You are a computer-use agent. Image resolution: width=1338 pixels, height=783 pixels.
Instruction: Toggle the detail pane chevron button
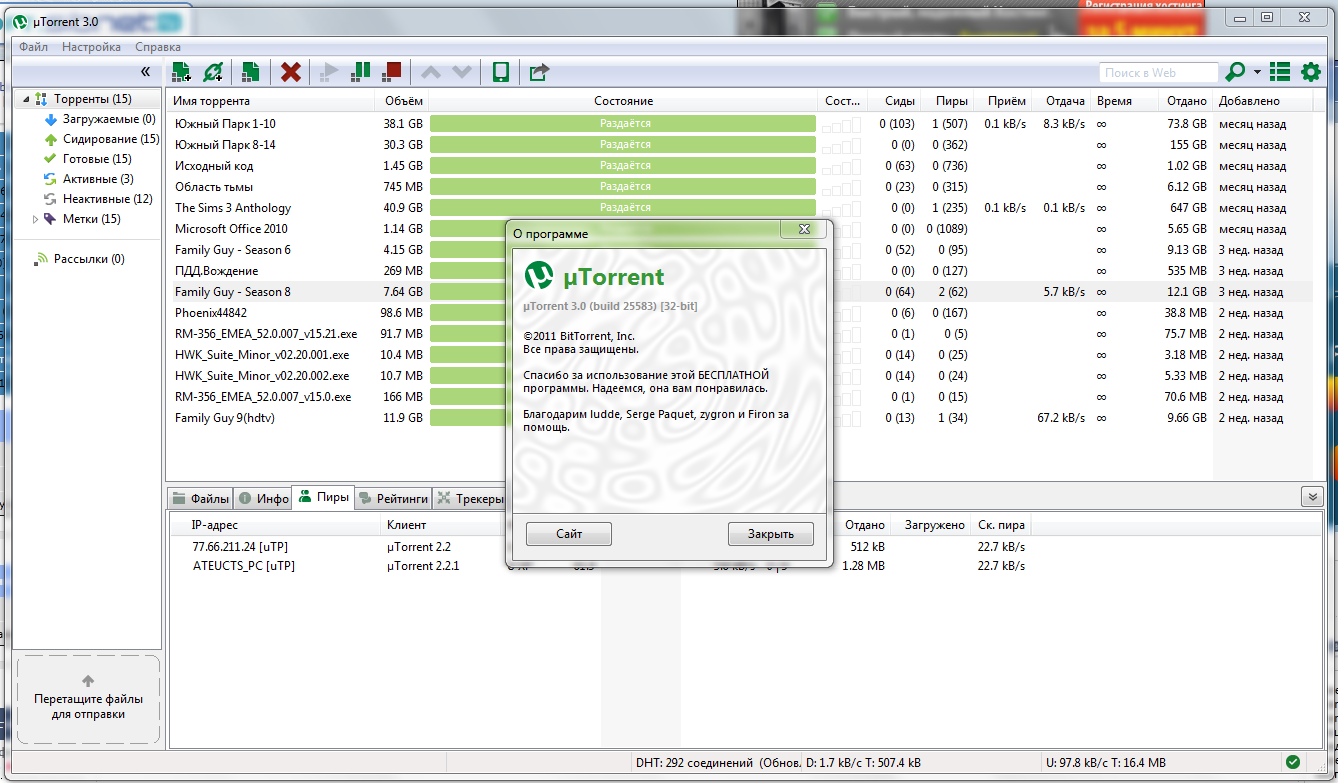click(x=1312, y=497)
